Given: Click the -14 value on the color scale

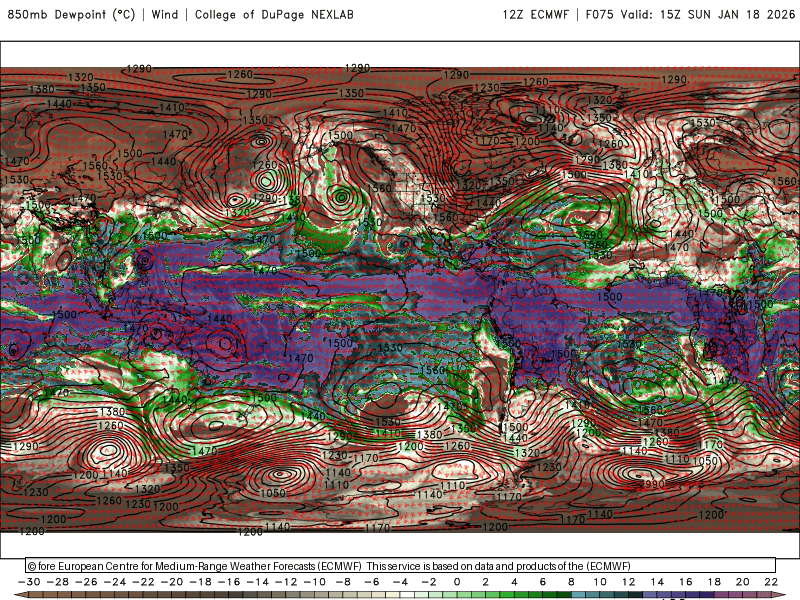Looking at the screenshot, I should coord(258,582).
